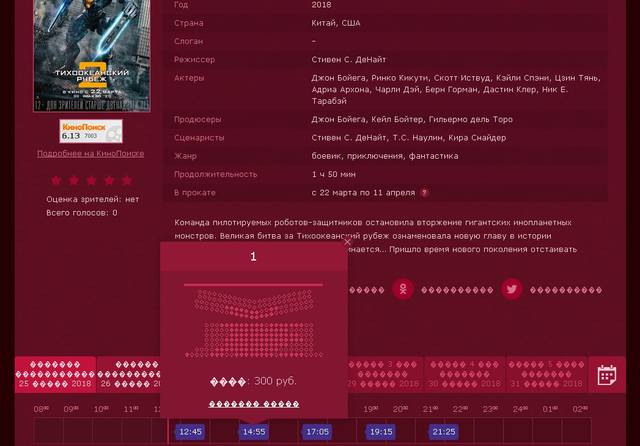Click the Pacific Rim movie poster
640x446 pixels.
[92, 56]
